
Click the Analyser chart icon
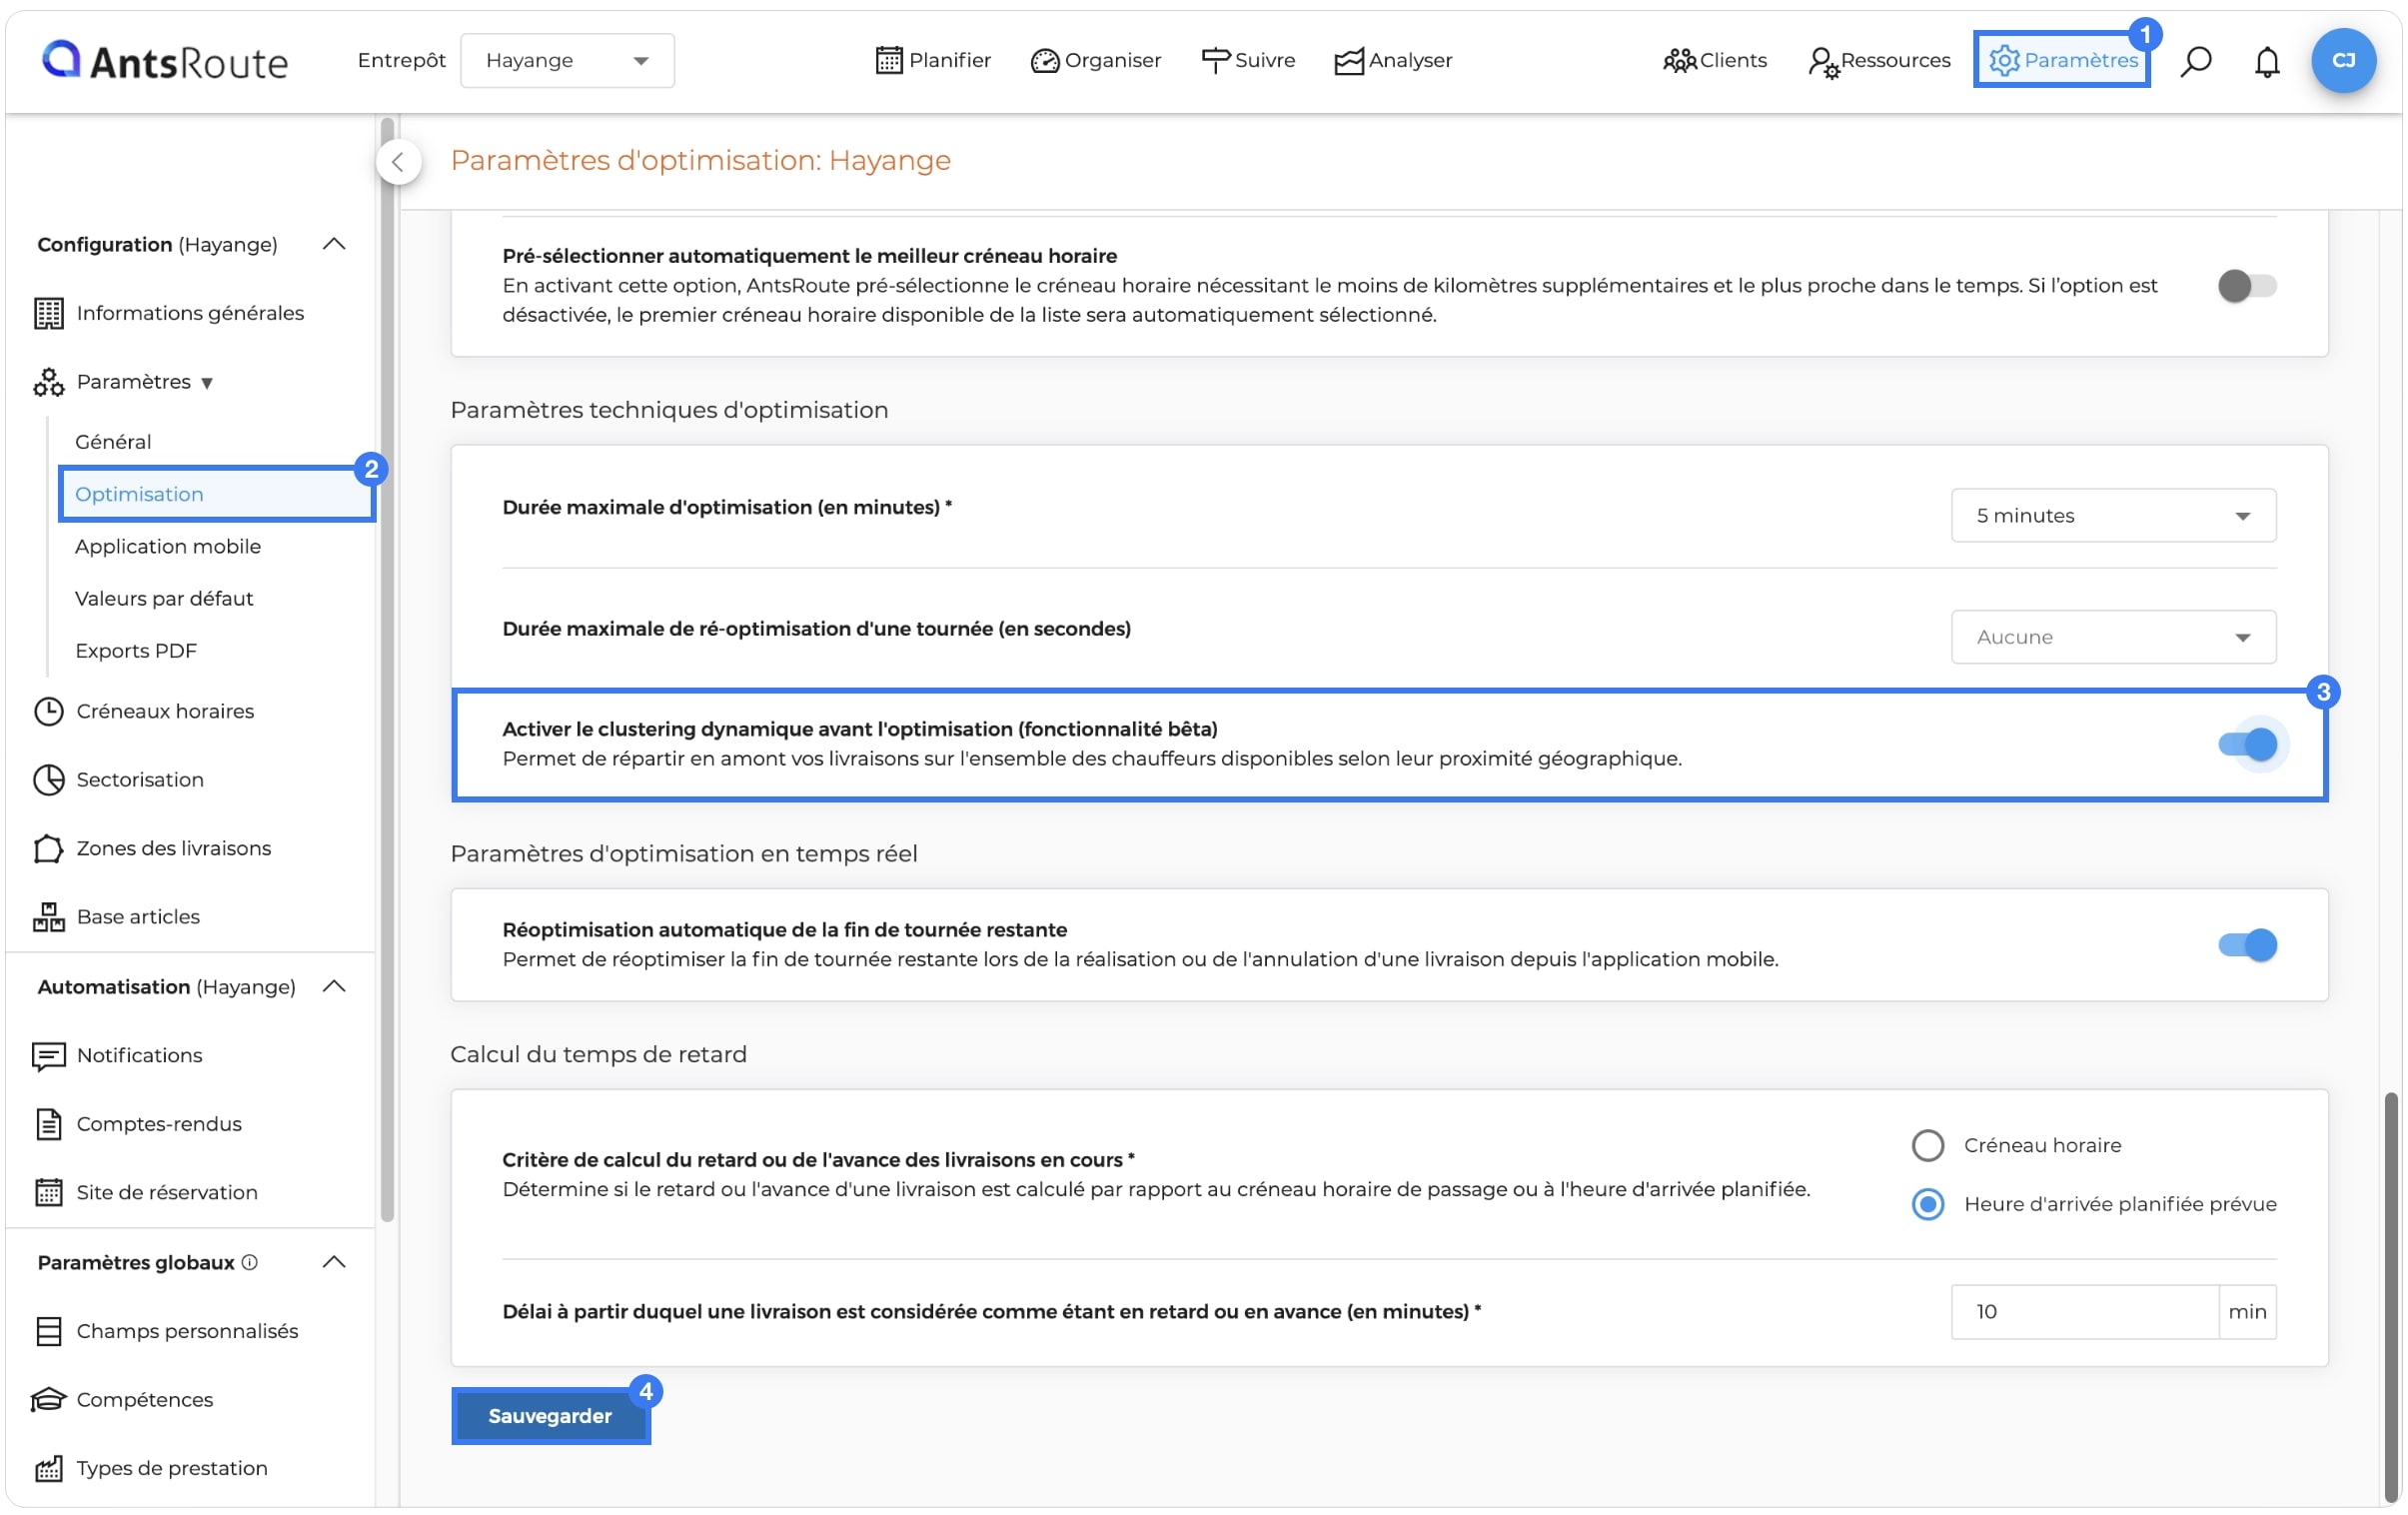click(x=1348, y=61)
